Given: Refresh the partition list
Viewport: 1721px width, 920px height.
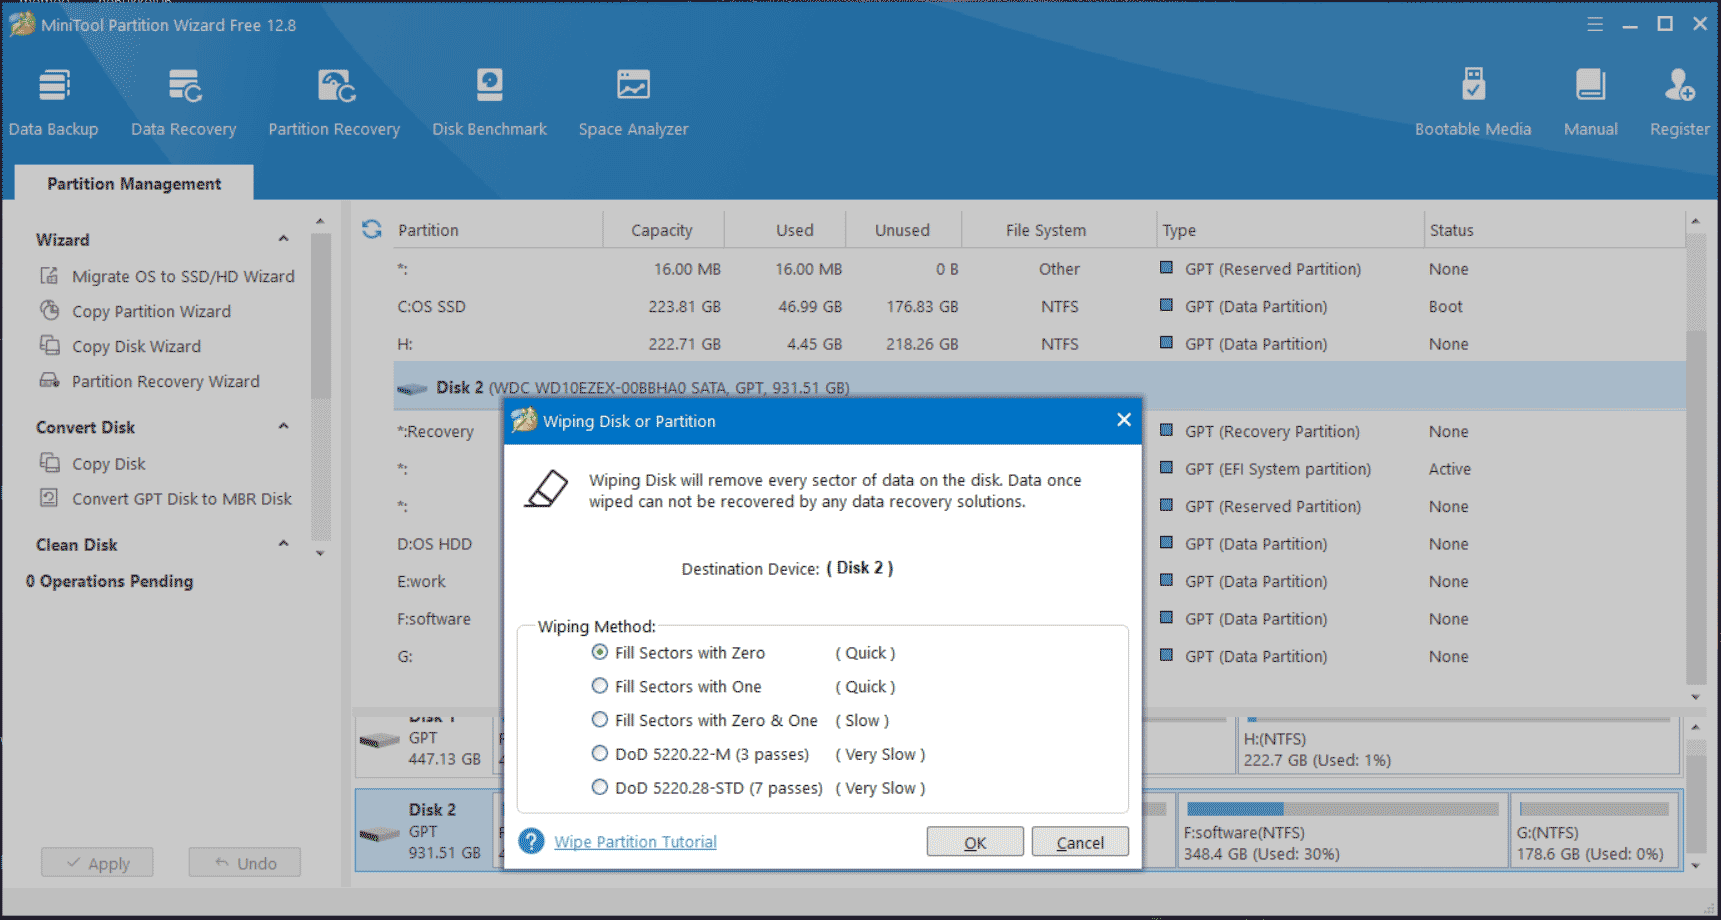Looking at the screenshot, I should (x=371, y=229).
